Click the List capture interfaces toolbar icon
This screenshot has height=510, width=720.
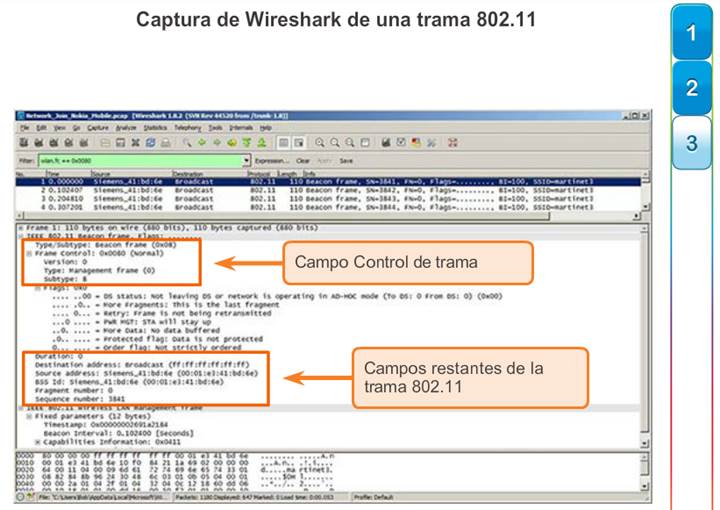24,143
